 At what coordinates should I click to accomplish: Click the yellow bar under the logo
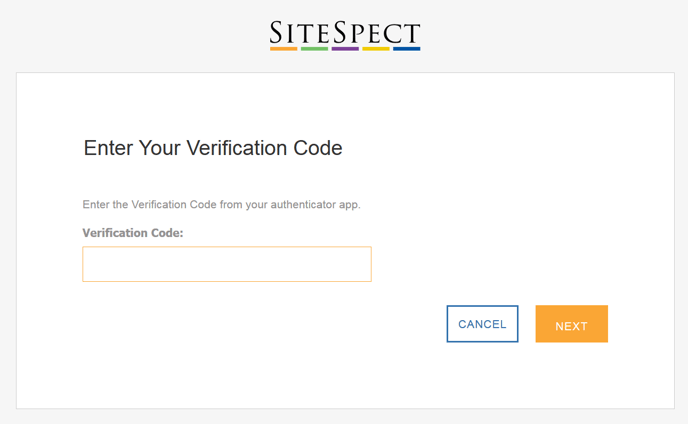(x=376, y=48)
